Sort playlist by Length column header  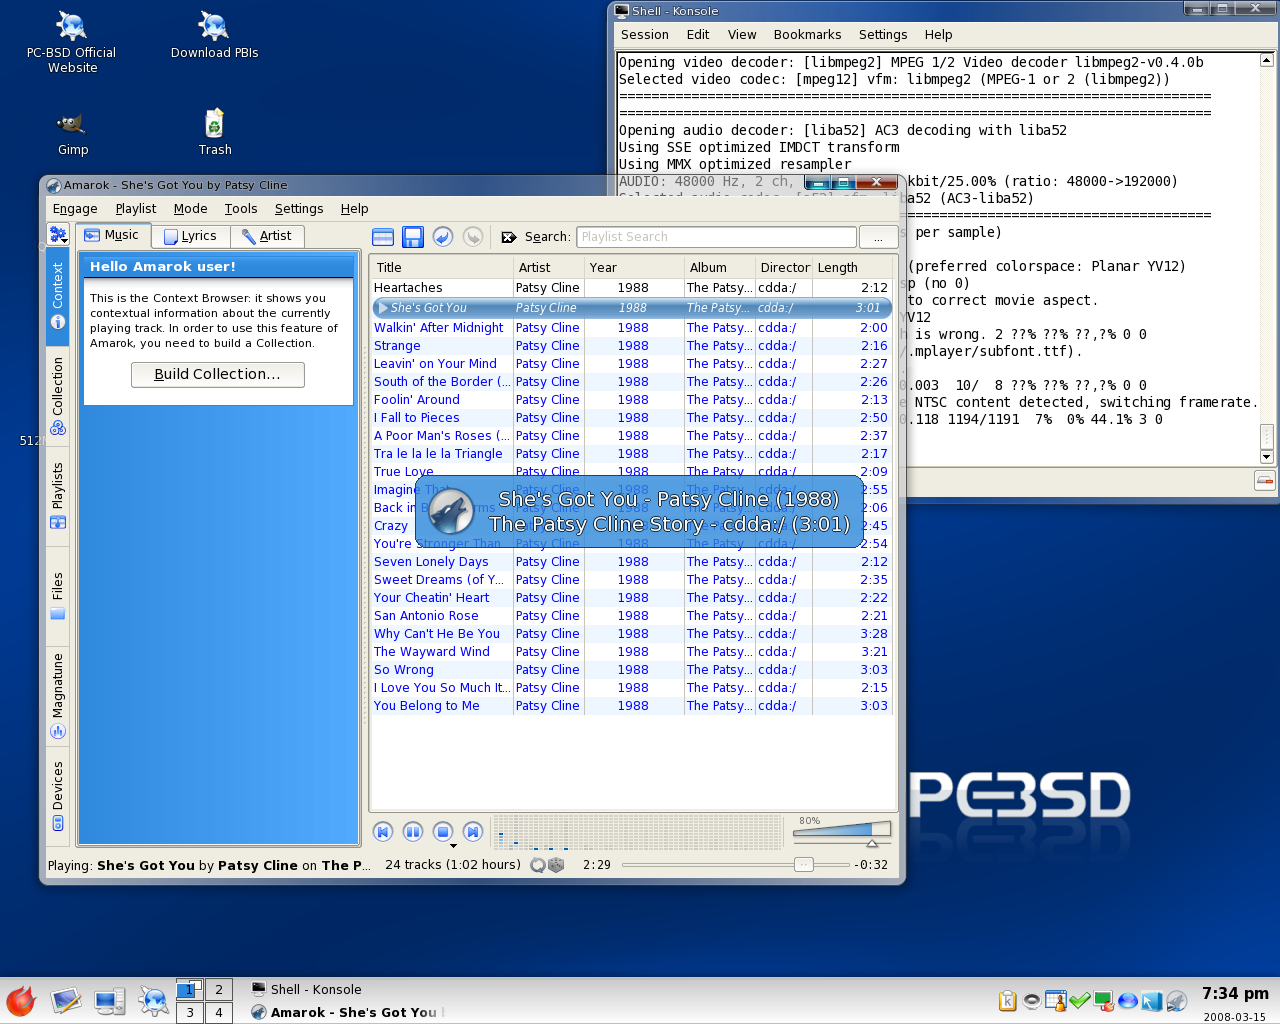(851, 268)
